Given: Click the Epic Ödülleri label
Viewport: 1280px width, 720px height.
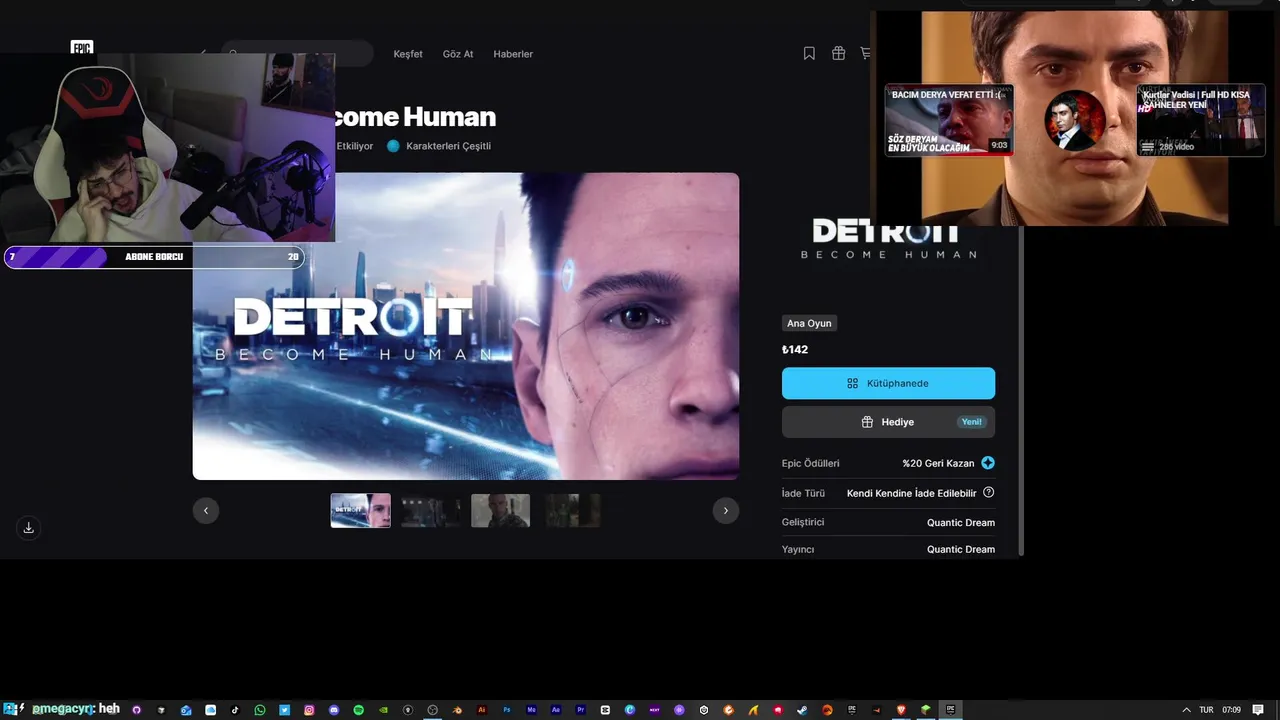Looking at the screenshot, I should pos(811,463).
